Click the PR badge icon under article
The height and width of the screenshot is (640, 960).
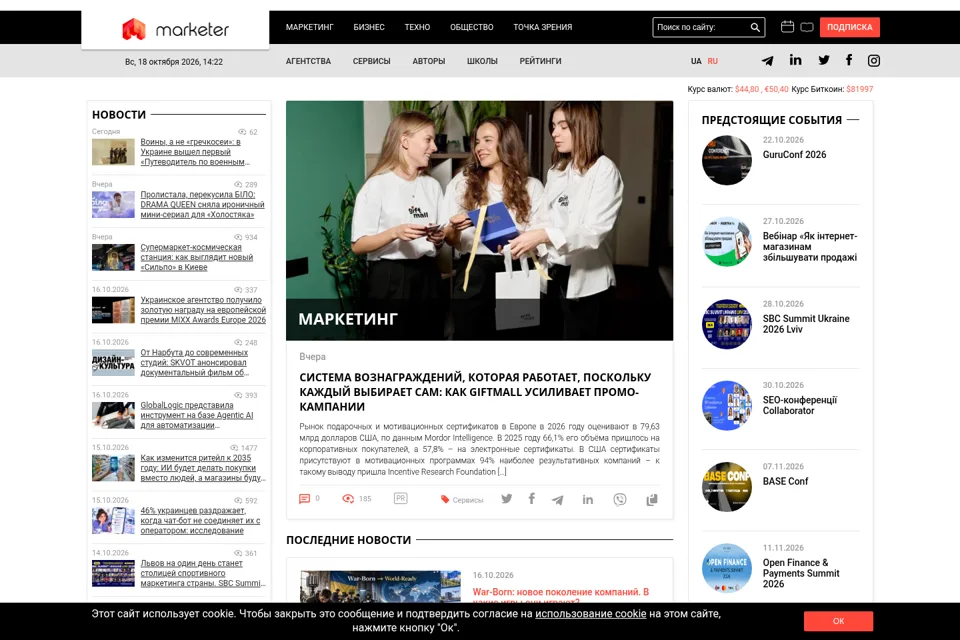pyautogui.click(x=400, y=498)
